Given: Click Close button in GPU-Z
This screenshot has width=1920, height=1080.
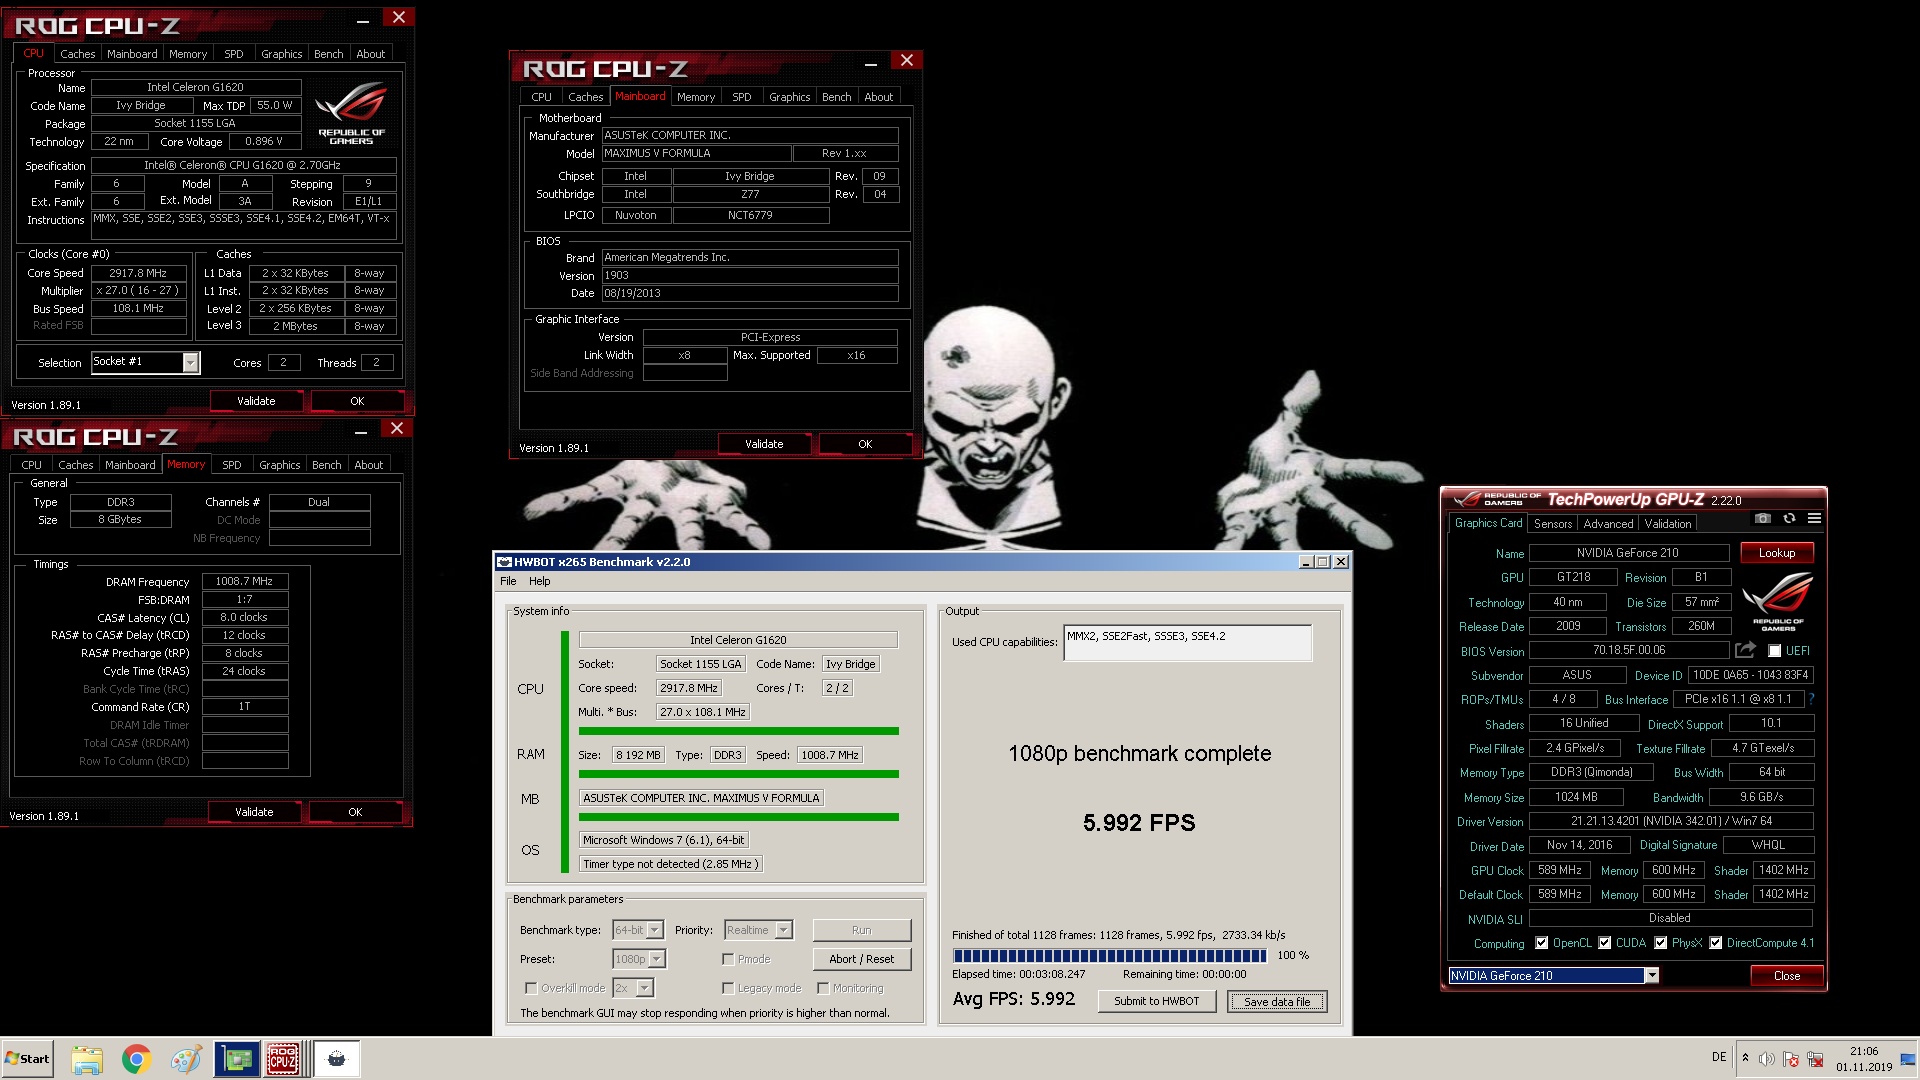Looking at the screenshot, I should click(x=1787, y=976).
